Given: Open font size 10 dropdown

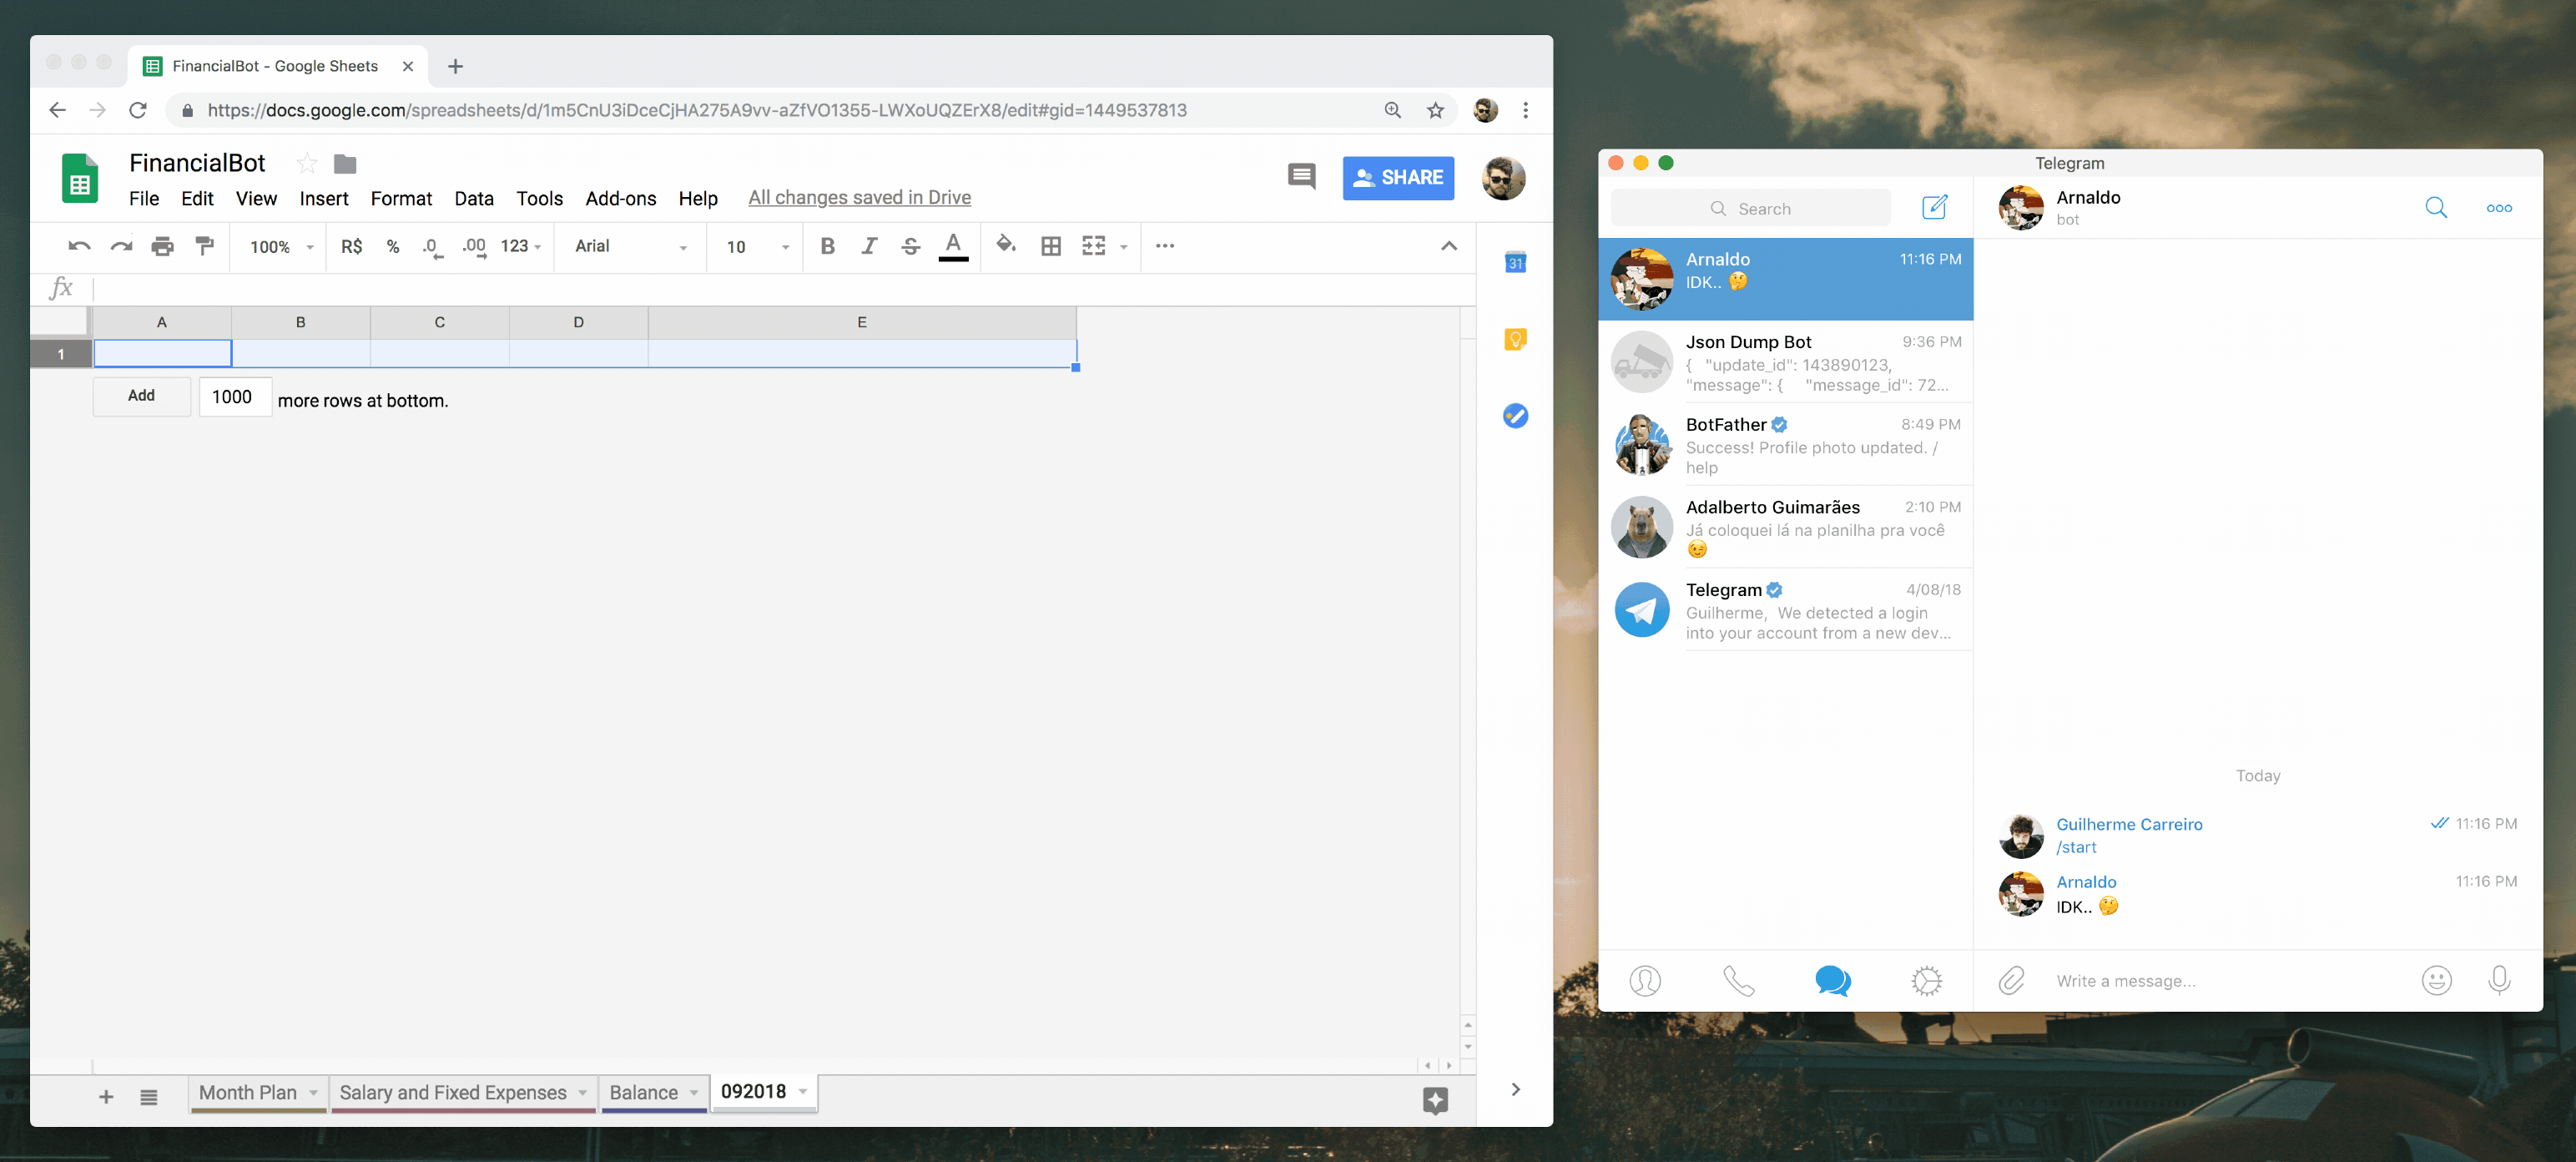Looking at the screenshot, I should coord(758,247).
